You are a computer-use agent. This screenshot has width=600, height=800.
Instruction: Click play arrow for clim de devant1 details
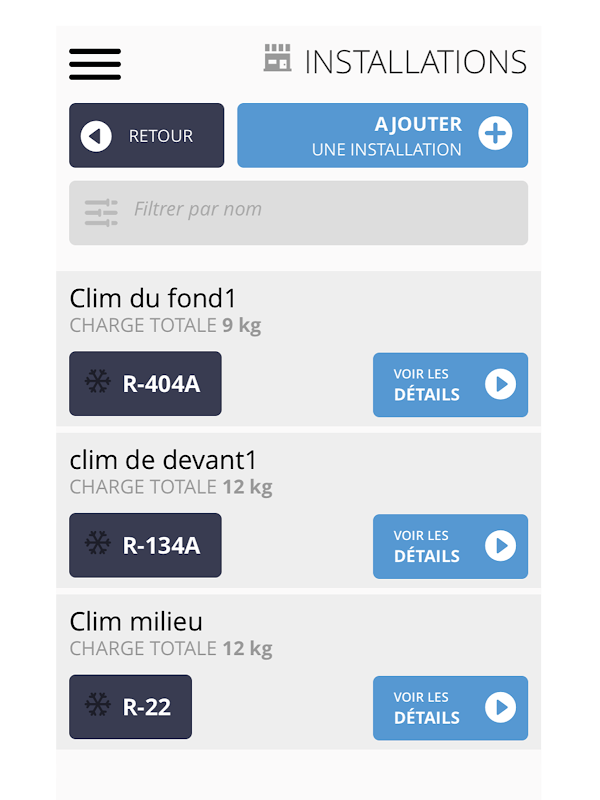500,546
